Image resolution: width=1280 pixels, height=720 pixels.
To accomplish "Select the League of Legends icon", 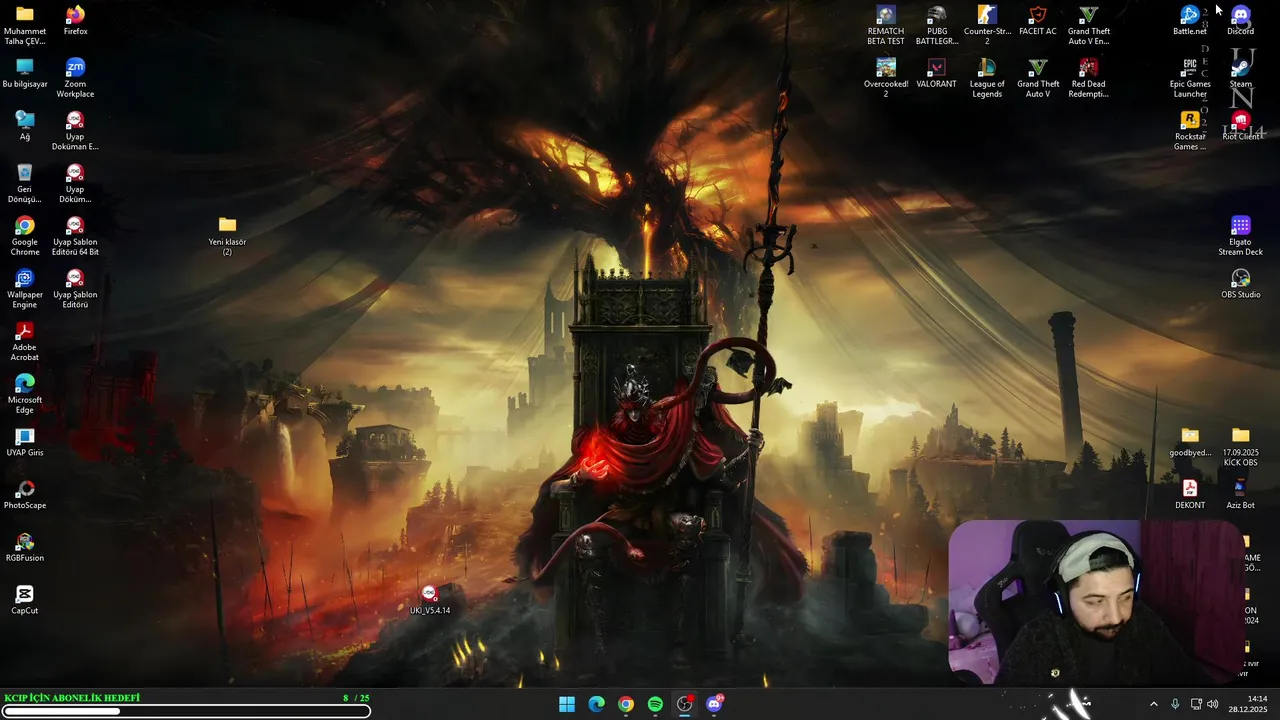I will pyautogui.click(x=987, y=78).
